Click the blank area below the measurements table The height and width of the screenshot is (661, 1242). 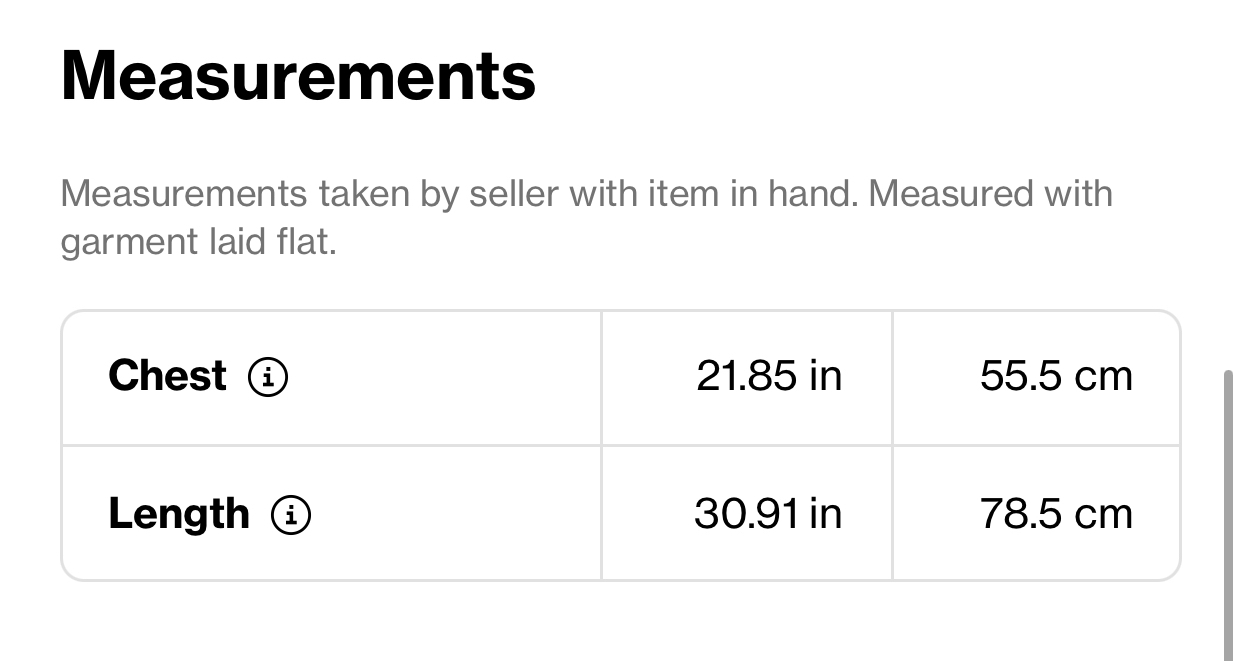(x=620, y=622)
